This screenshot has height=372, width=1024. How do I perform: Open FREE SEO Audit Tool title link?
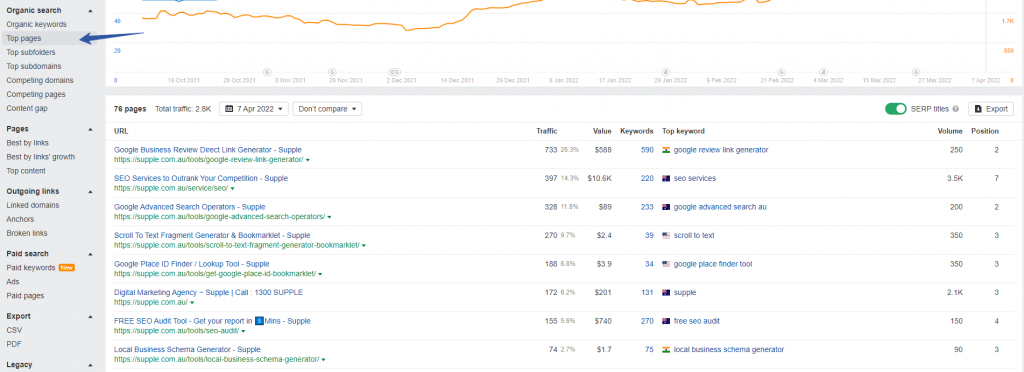click(212, 321)
